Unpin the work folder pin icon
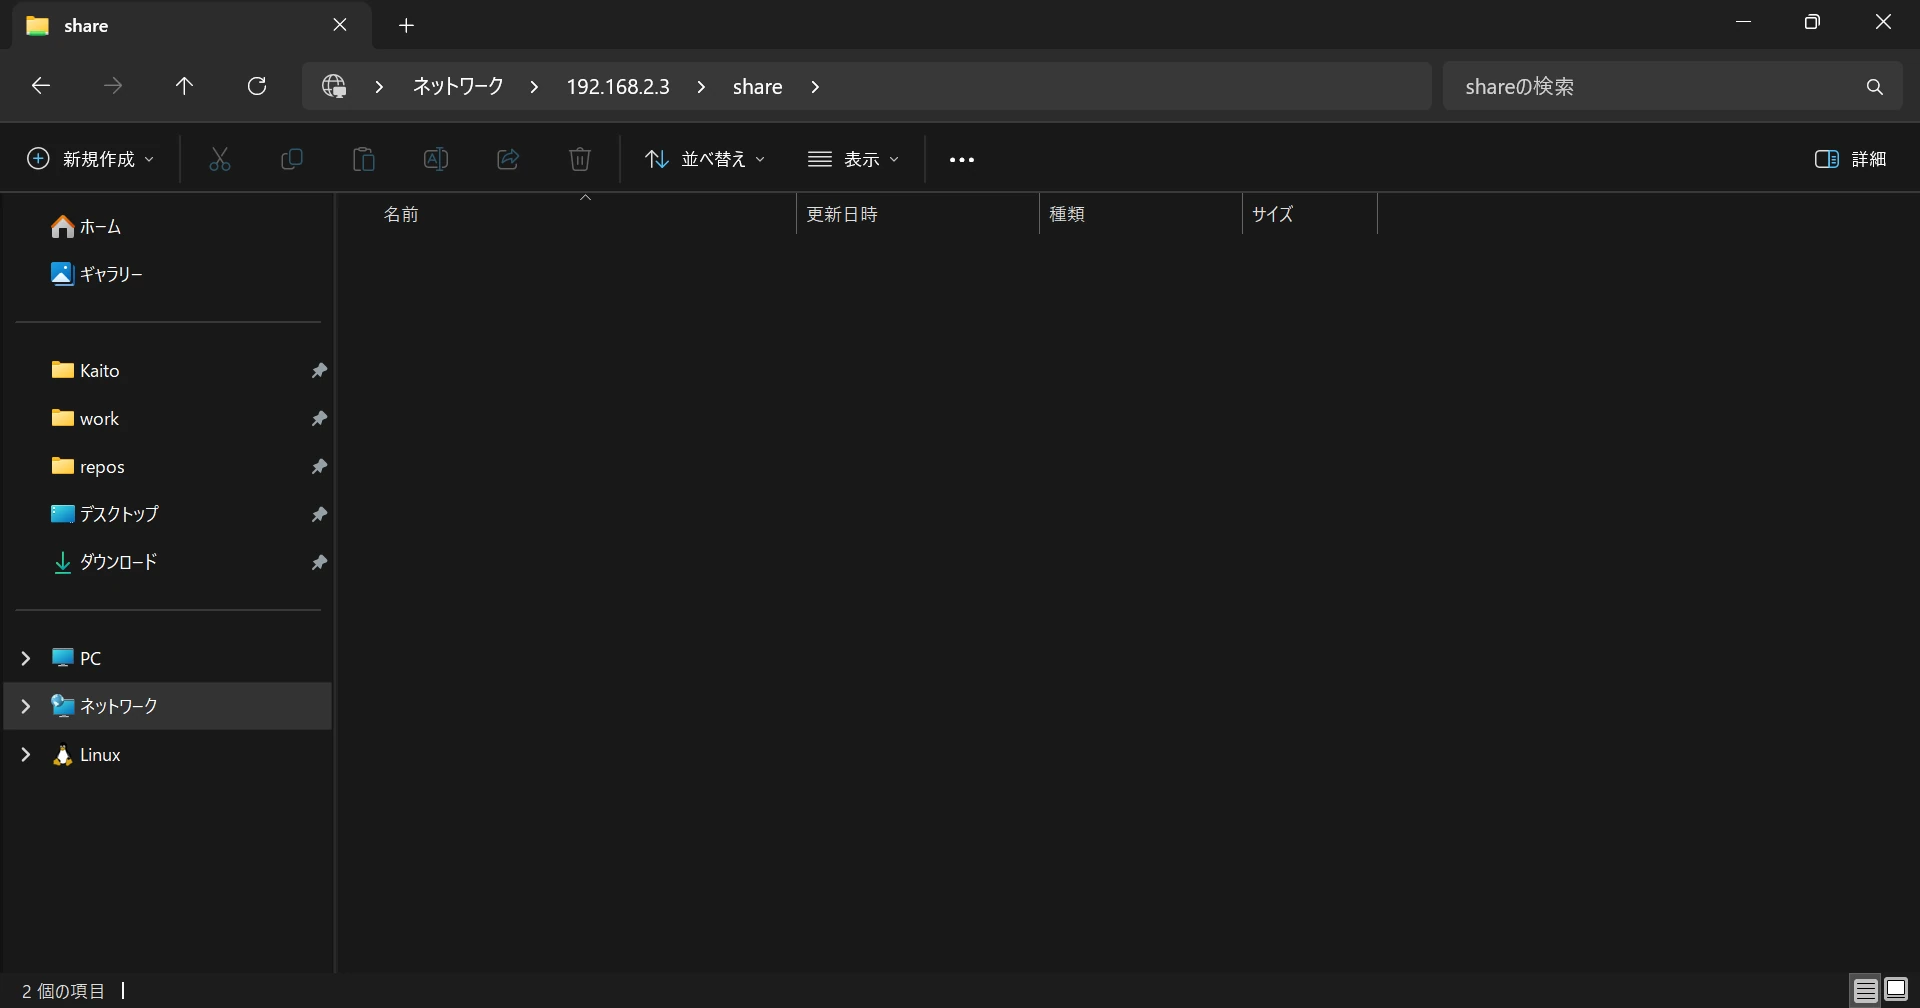 (x=319, y=419)
